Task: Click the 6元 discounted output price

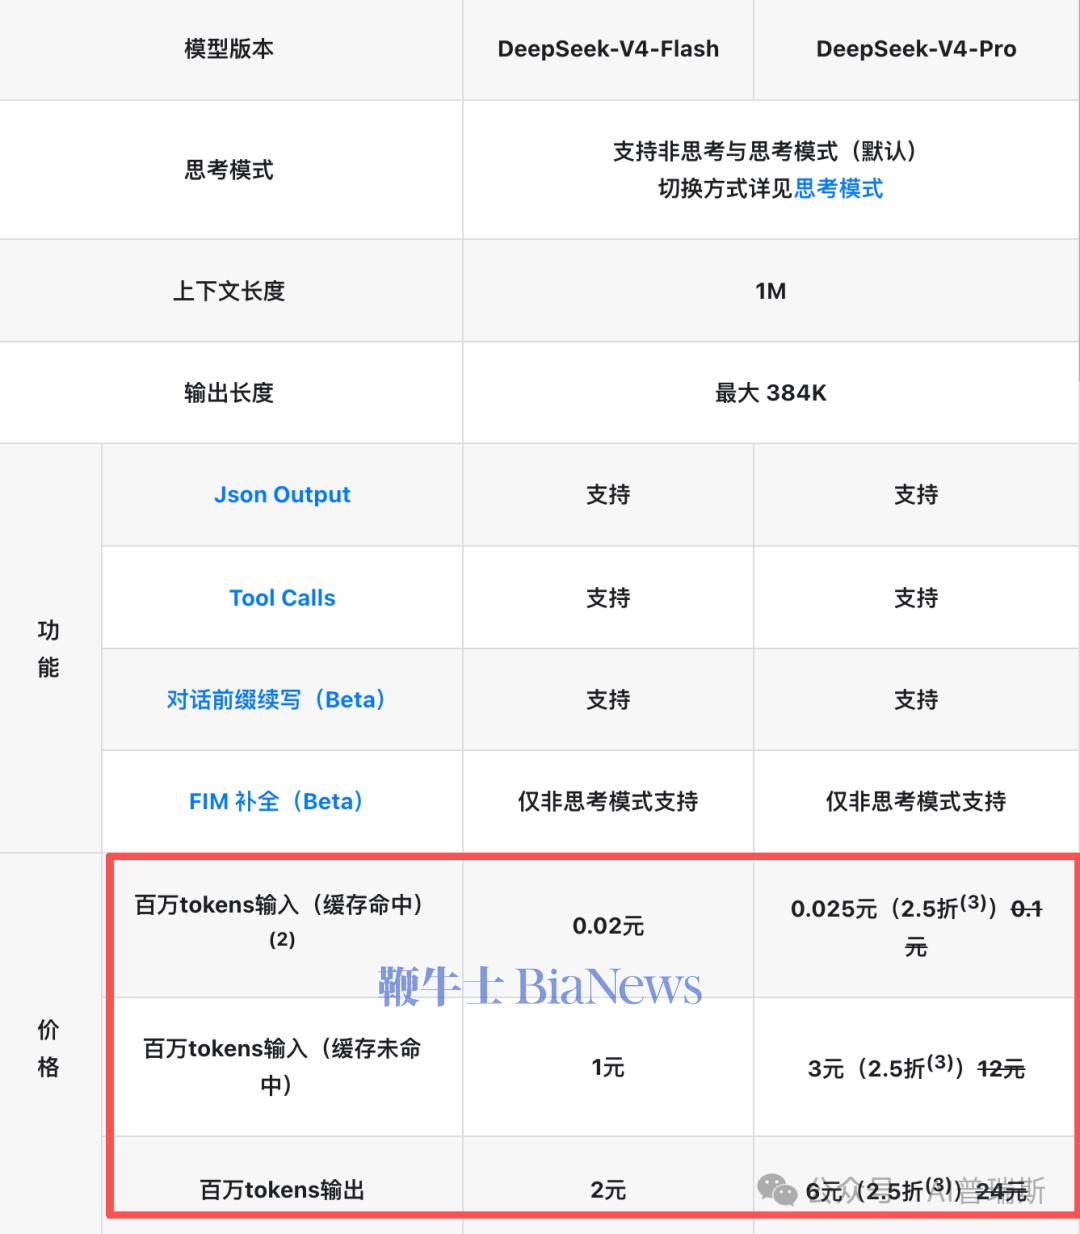Action: coord(916,1190)
